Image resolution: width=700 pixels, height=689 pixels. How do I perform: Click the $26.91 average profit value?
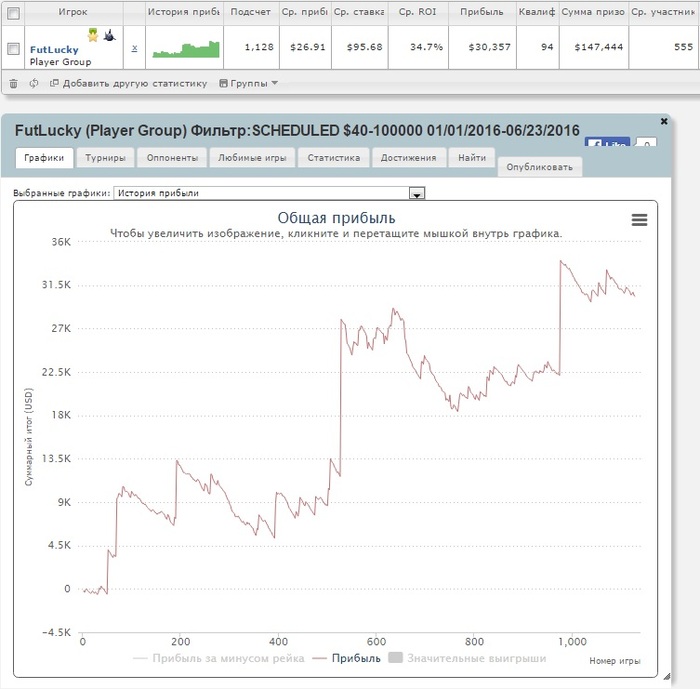point(308,47)
